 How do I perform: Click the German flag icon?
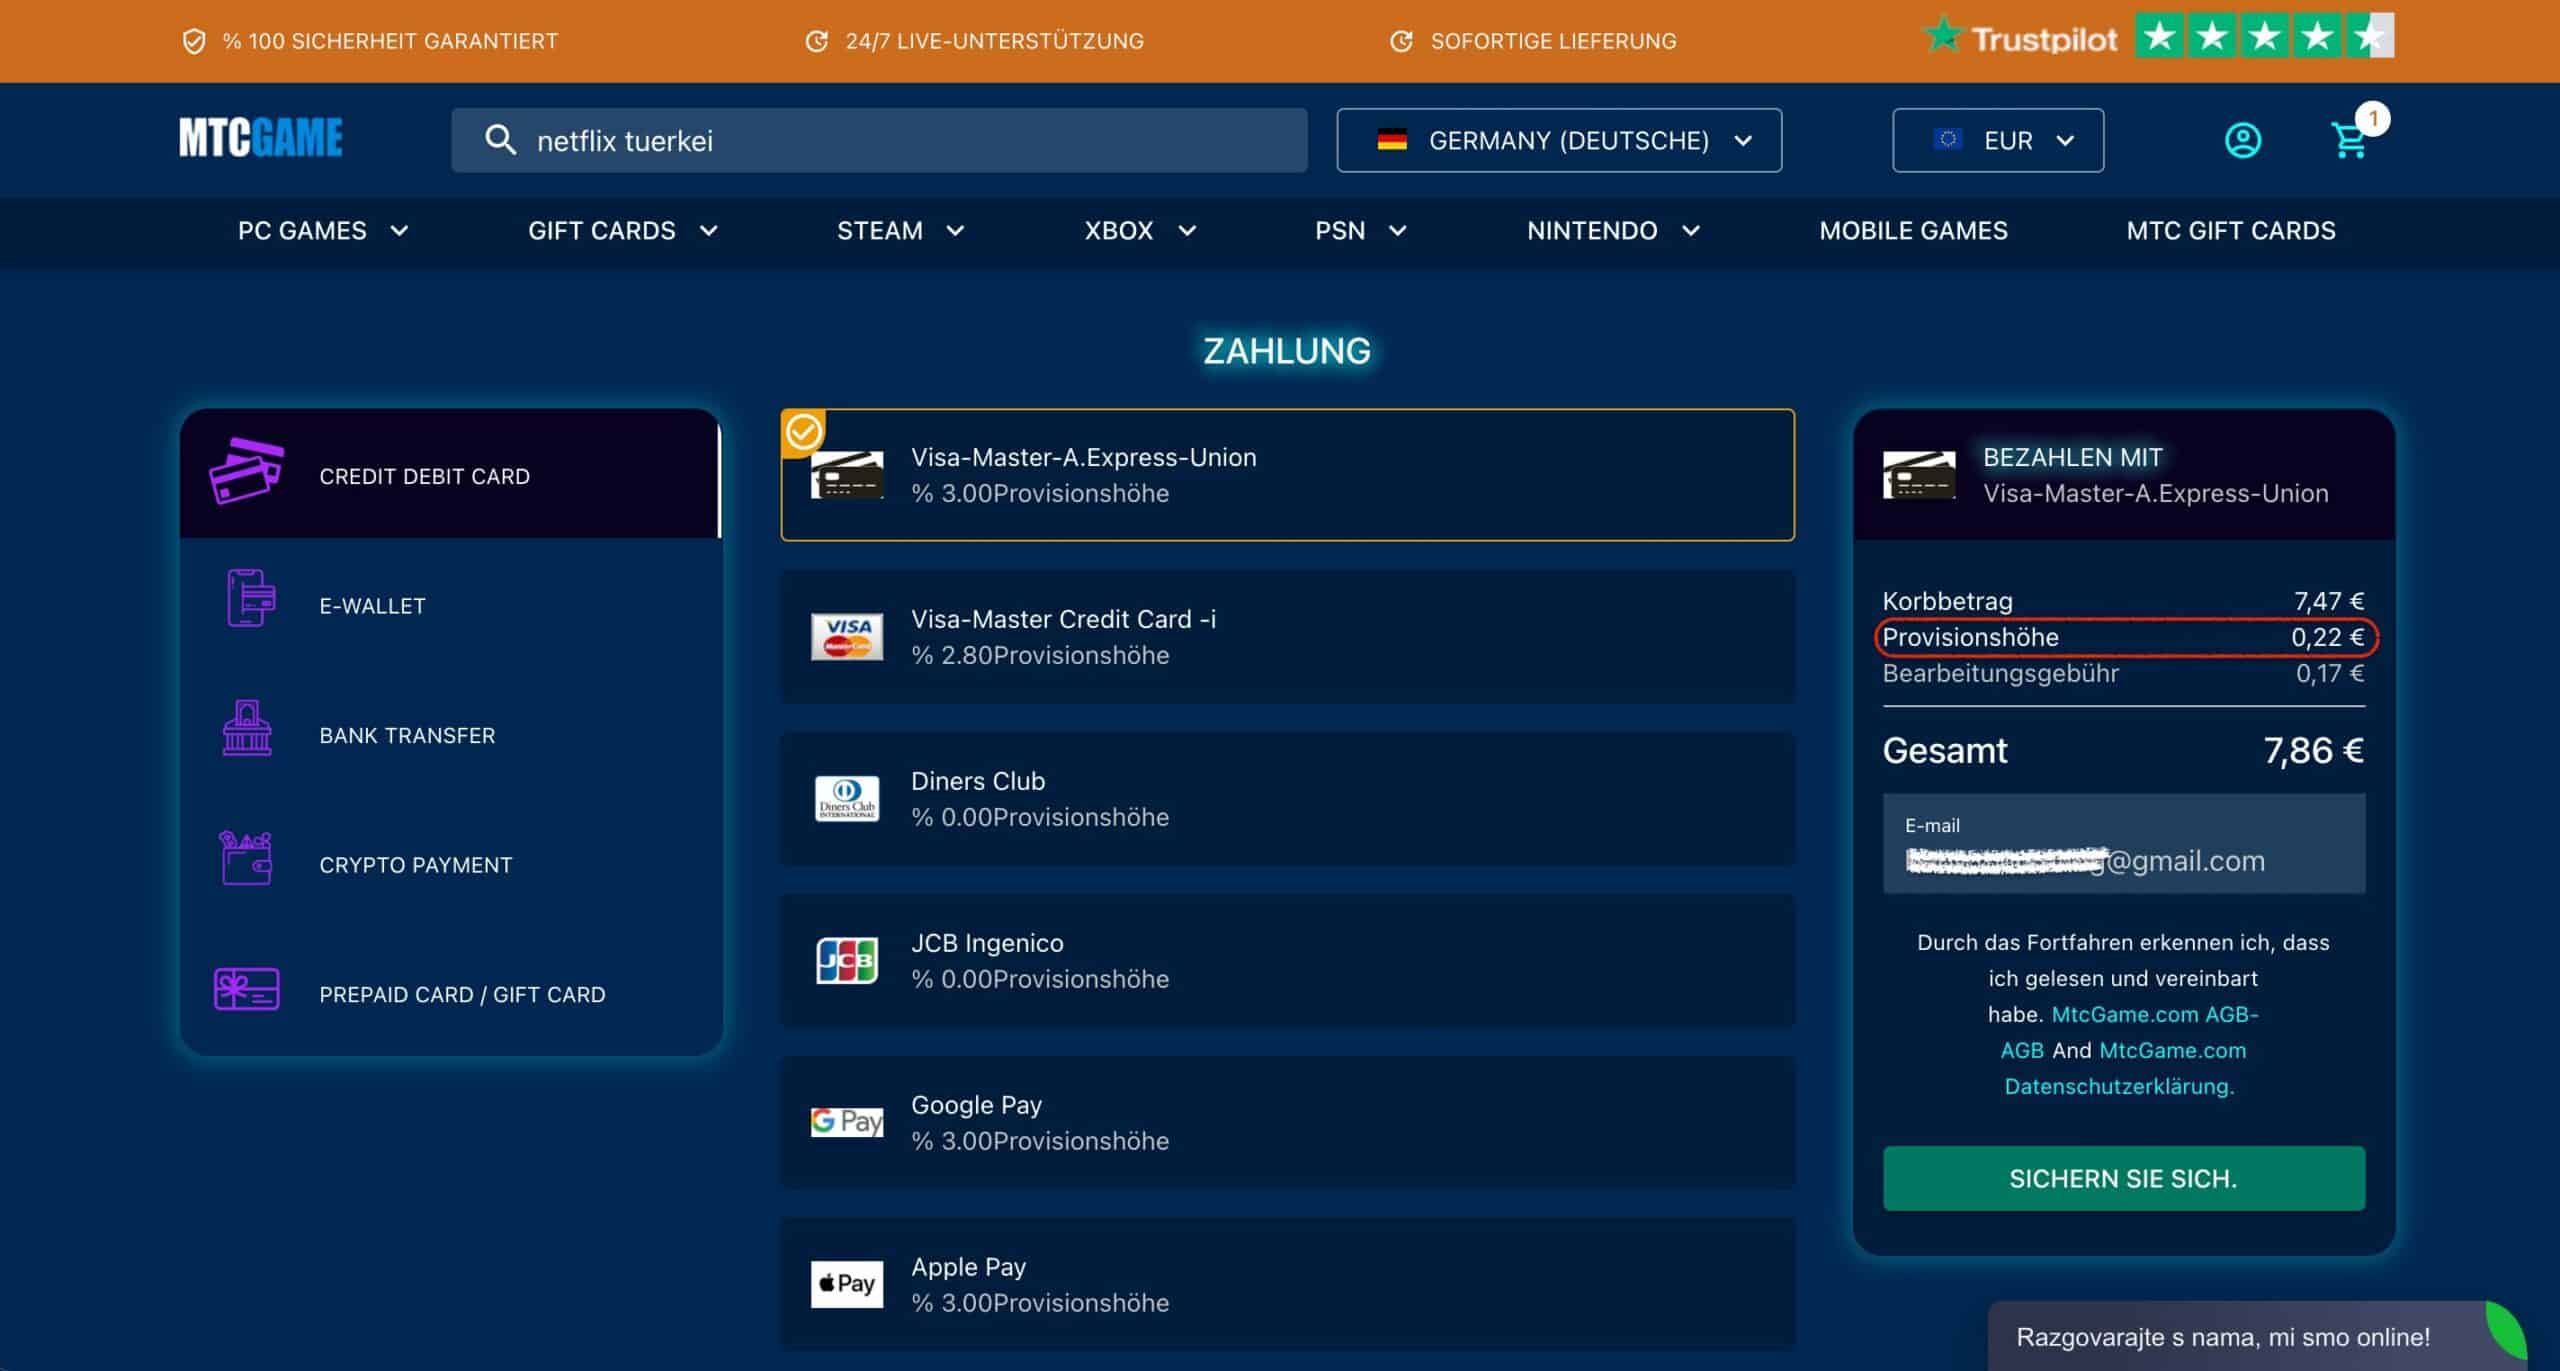[x=1392, y=140]
